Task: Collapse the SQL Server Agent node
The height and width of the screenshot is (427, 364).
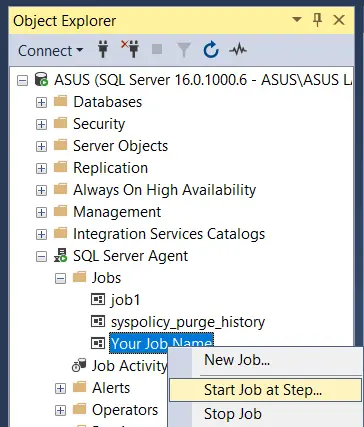Action: click(x=41, y=256)
